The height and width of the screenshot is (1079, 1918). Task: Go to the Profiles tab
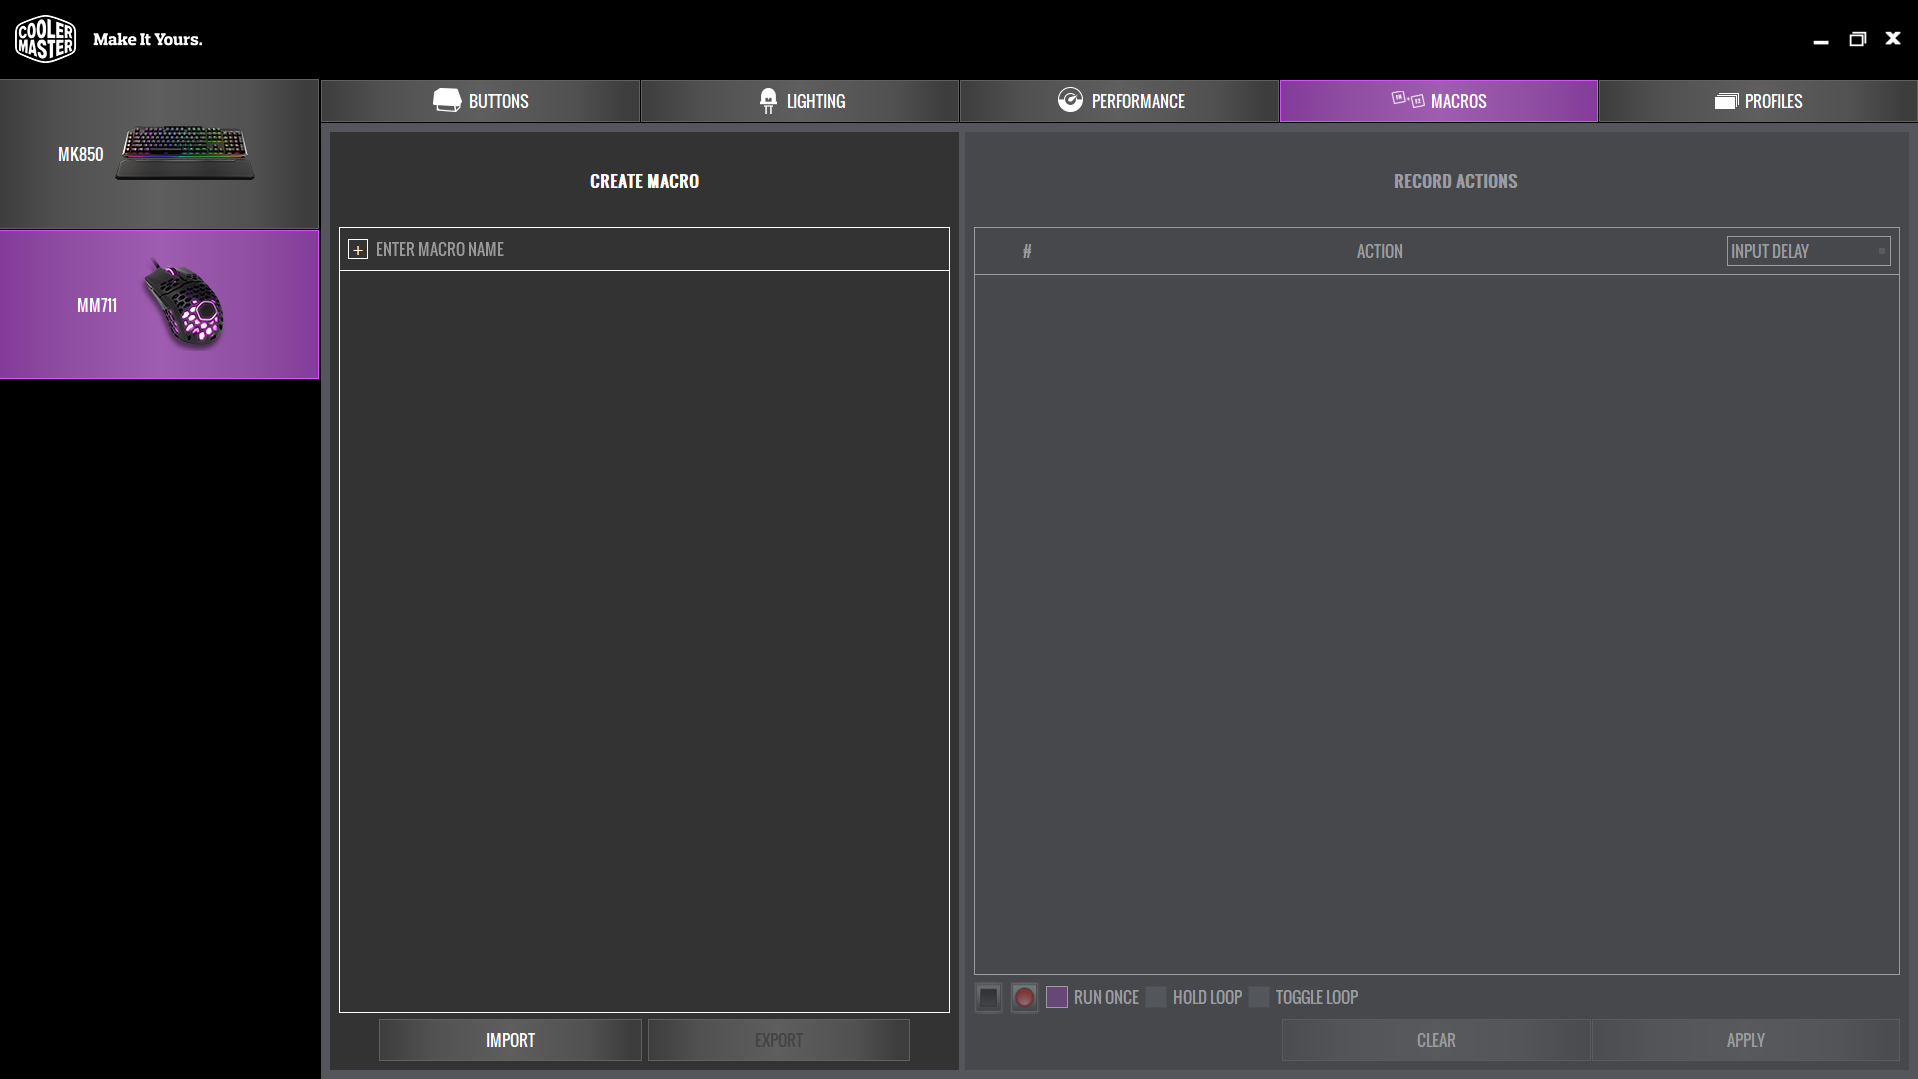[1758, 101]
